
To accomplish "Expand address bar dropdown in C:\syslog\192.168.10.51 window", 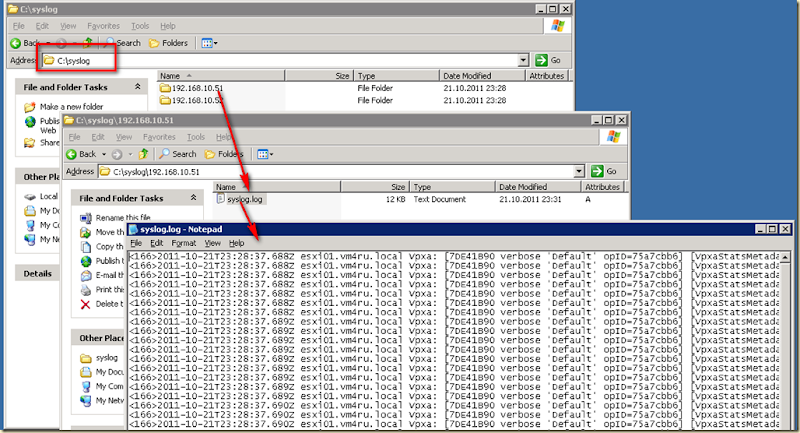I will 579,171.
